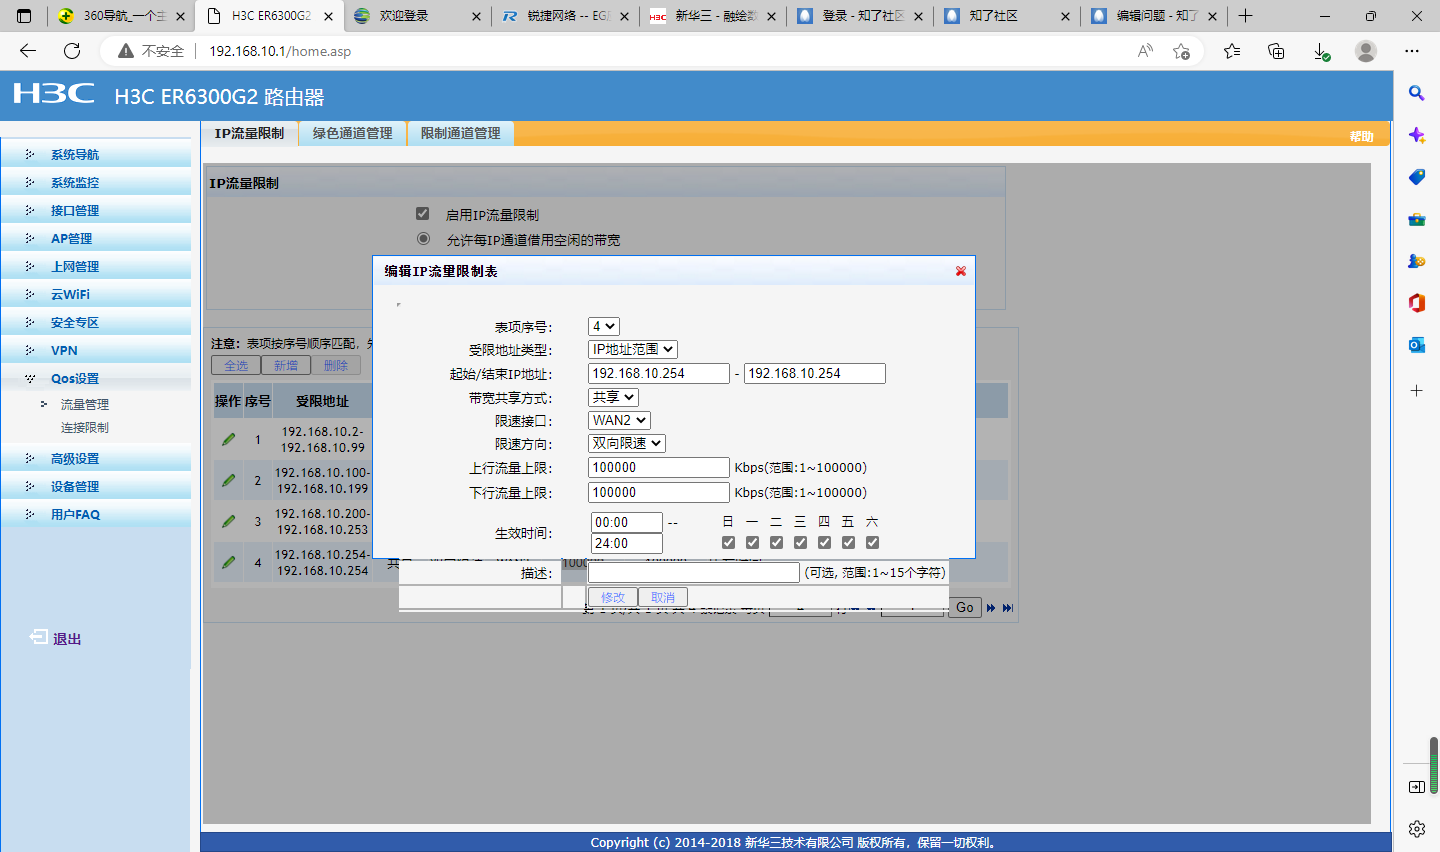This screenshot has width=1440, height=852.
Task: Switch to the 绿色通道管理 tab
Action: (353, 133)
